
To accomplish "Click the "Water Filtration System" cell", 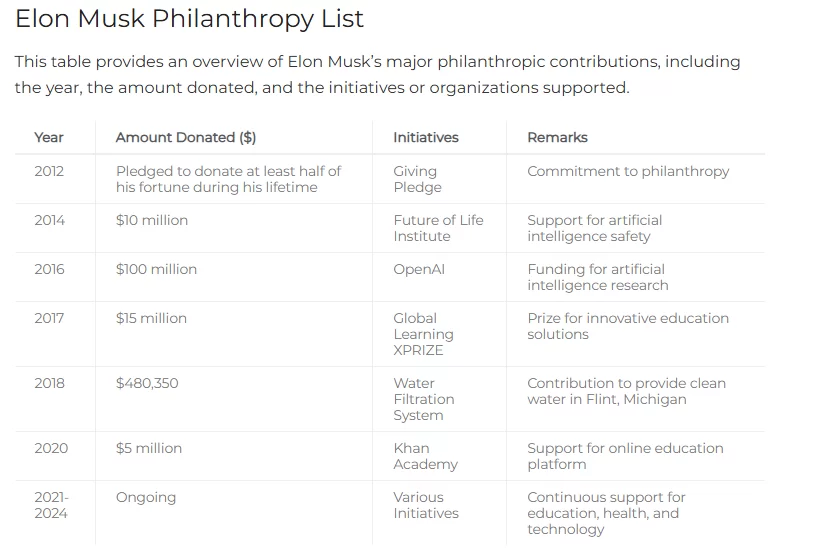I will 423,399.
